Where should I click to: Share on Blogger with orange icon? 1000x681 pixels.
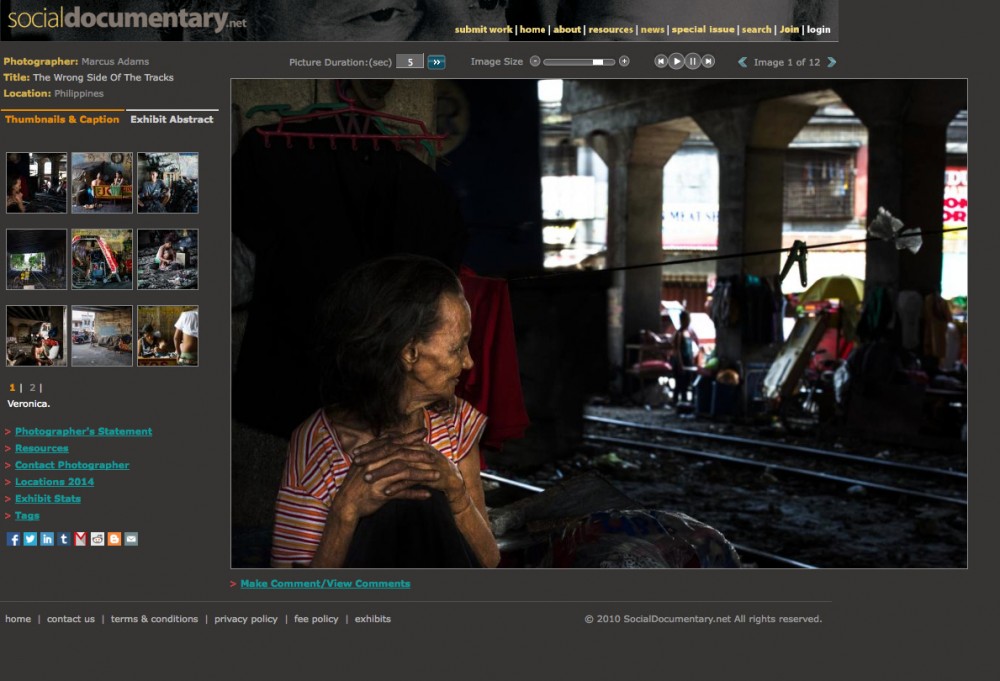coord(114,539)
